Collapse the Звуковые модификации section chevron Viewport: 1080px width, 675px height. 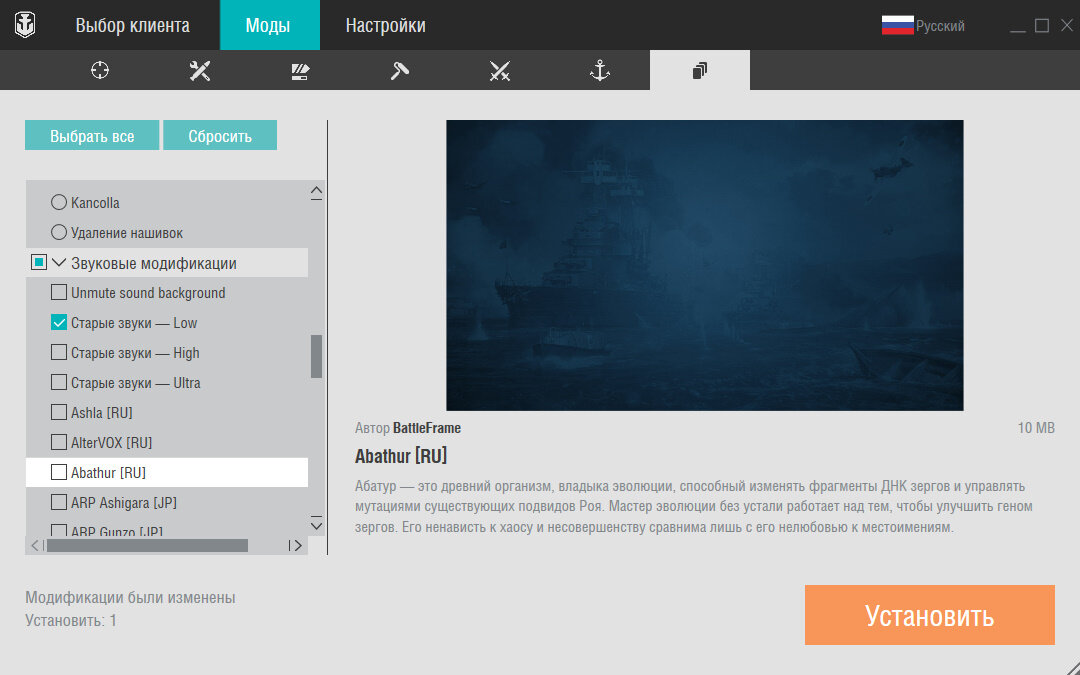coord(59,262)
